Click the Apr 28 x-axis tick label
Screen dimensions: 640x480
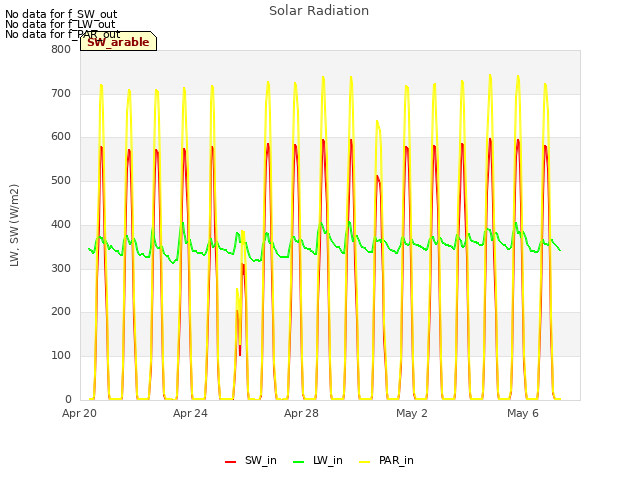pyautogui.click(x=301, y=413)
